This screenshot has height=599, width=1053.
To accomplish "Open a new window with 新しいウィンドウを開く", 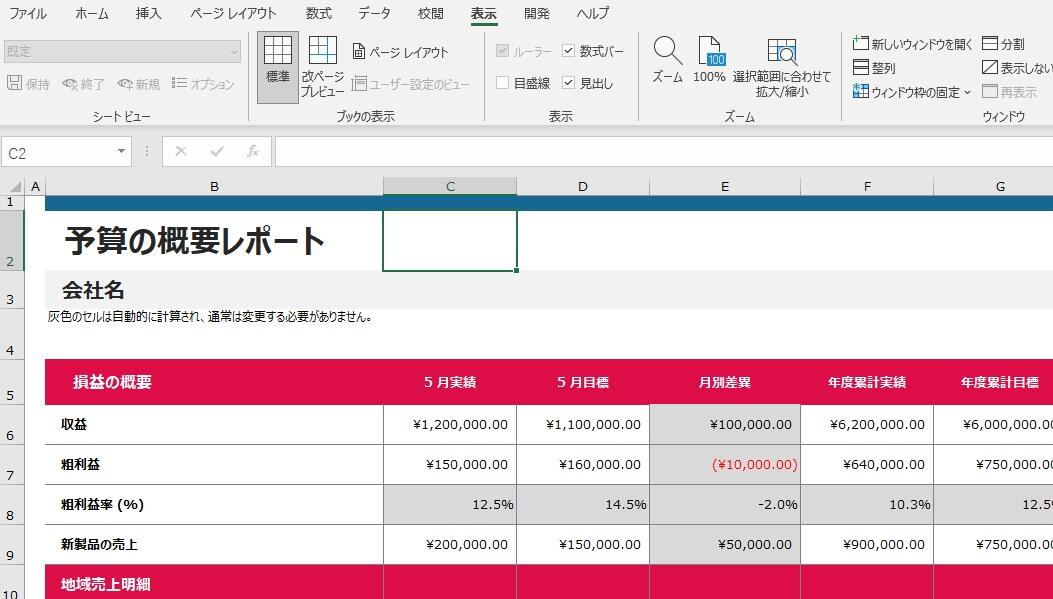I will (x=913, y=44).
